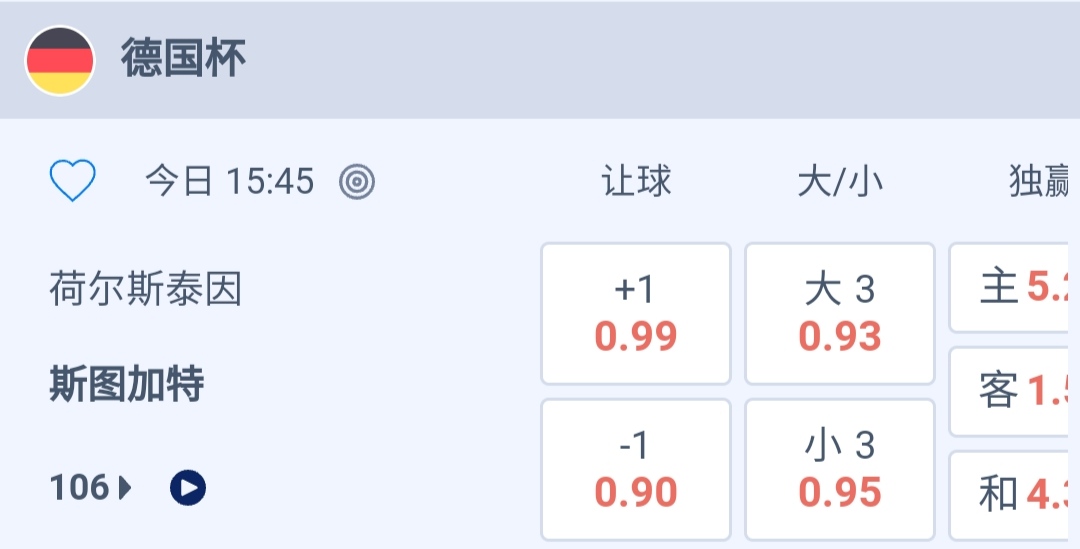The image size is (1080, 549).
Task: Click the small triangle arrow after 106
Action: pyautogui.click(x=125, y=488)
